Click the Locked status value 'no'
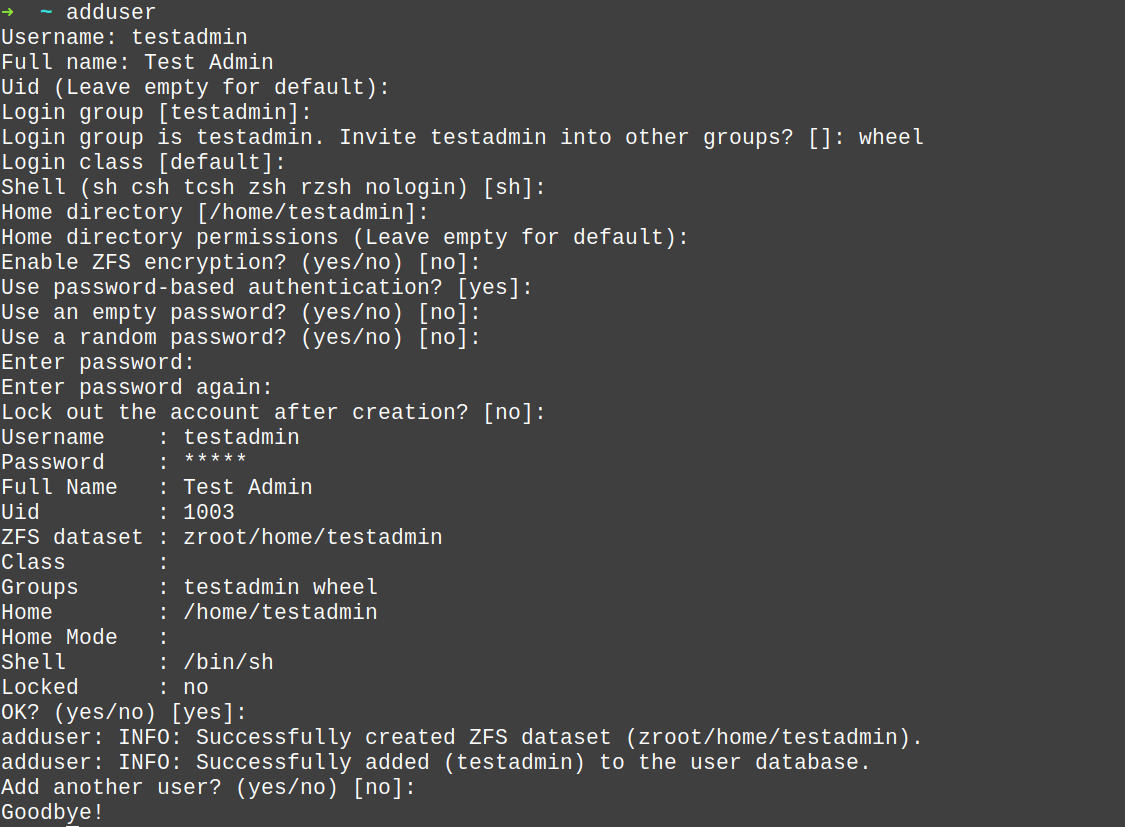Screen dimensions: 1125x827 (x=196, y=687)
